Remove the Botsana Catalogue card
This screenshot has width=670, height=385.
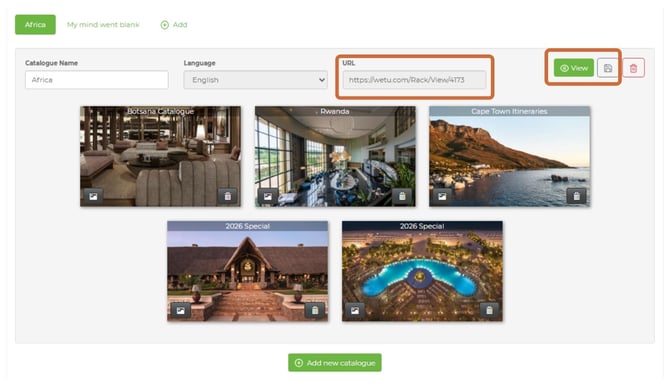[228, 197]
